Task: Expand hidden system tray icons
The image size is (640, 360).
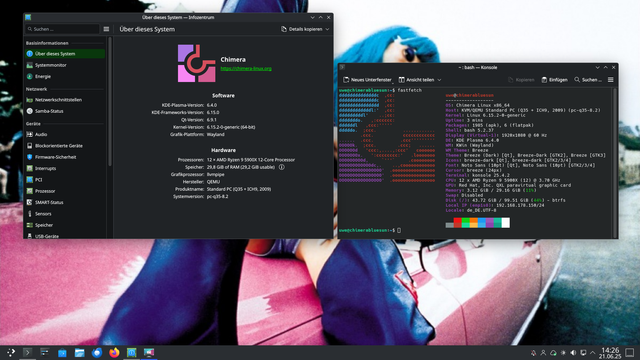Action: click(593, 353)
